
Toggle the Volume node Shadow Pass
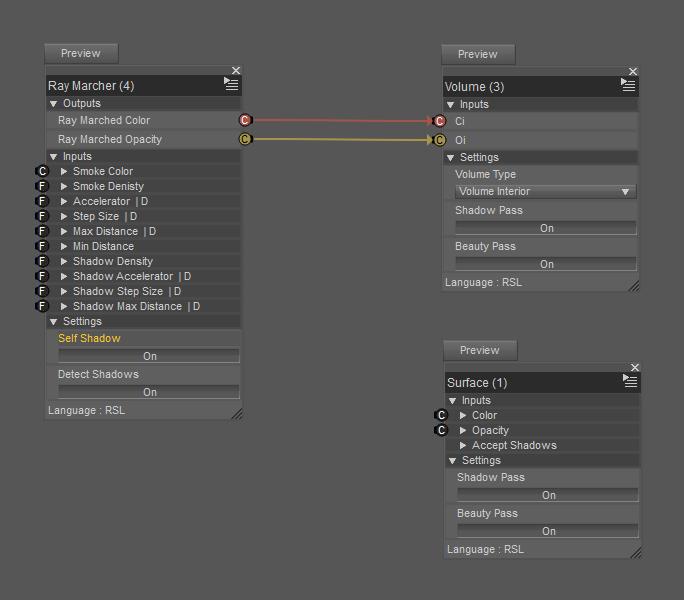click(x=546, y=228)
